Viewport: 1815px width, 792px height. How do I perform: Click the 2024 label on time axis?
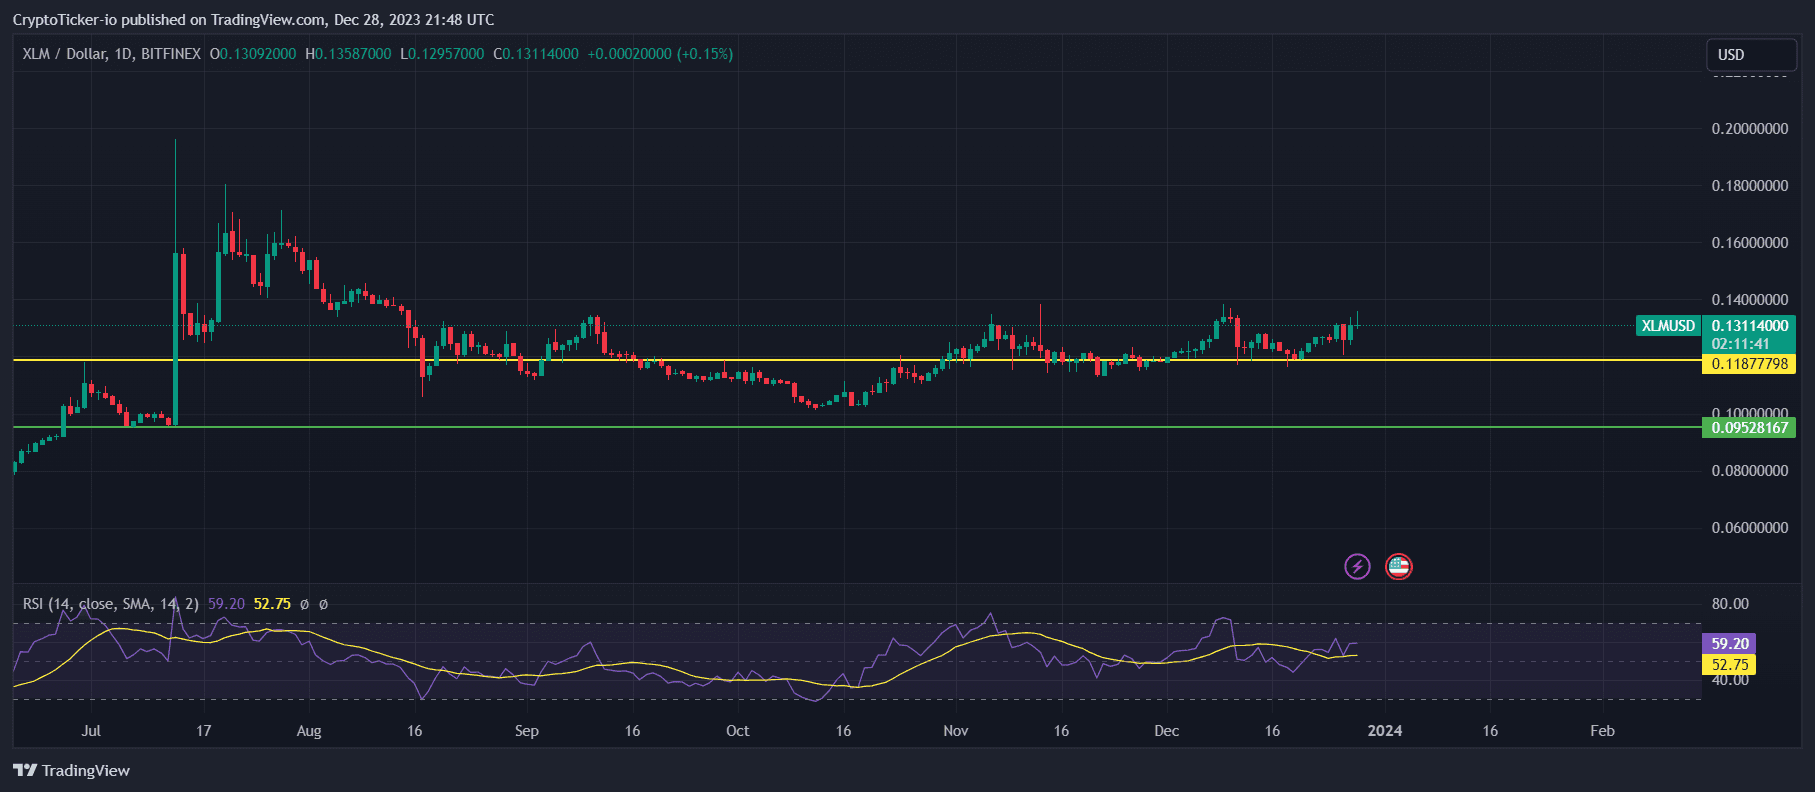click(x=1384, y=731)
